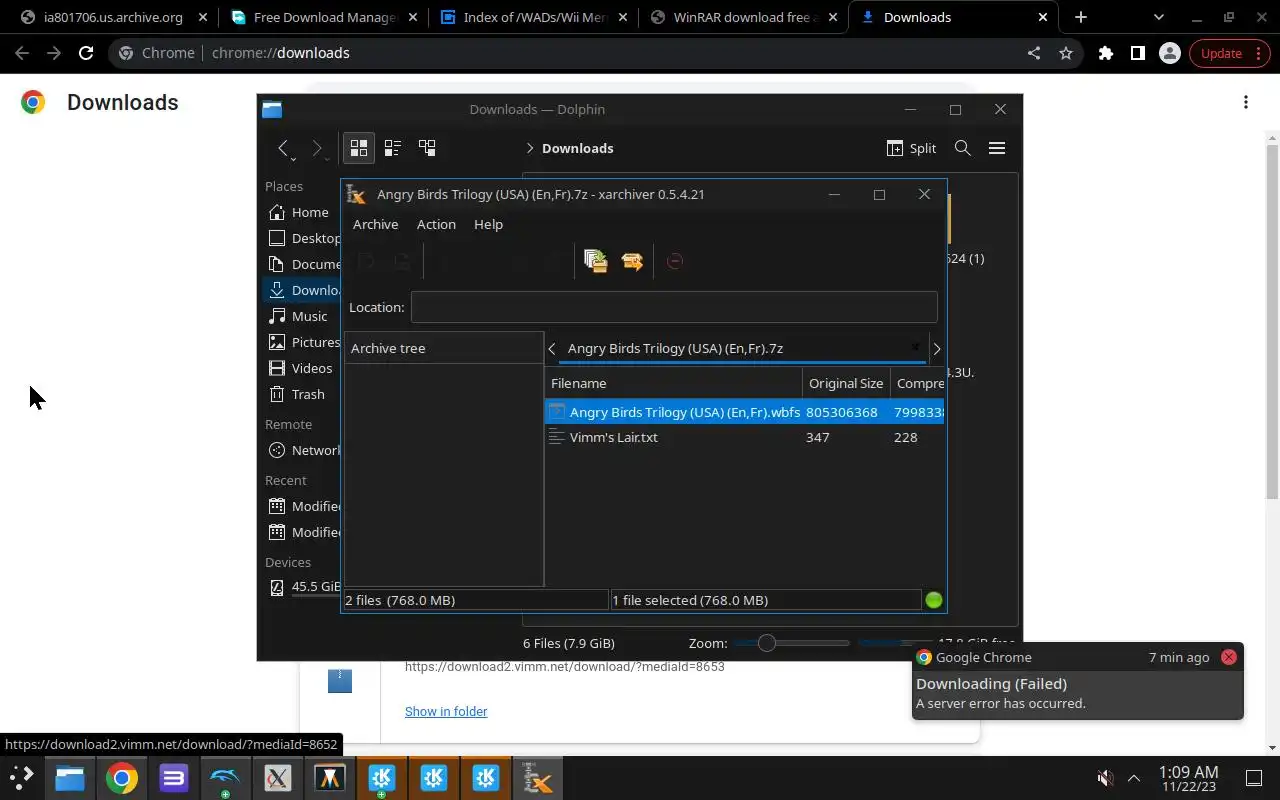Go forward in Dolphin file manager

[318, 148]
